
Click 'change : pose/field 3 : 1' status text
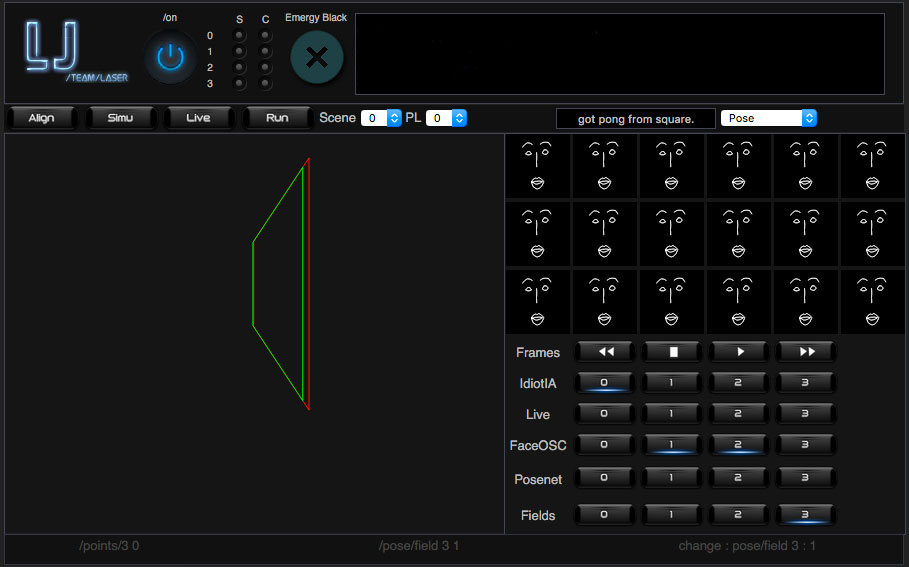[x=747, y=546]
